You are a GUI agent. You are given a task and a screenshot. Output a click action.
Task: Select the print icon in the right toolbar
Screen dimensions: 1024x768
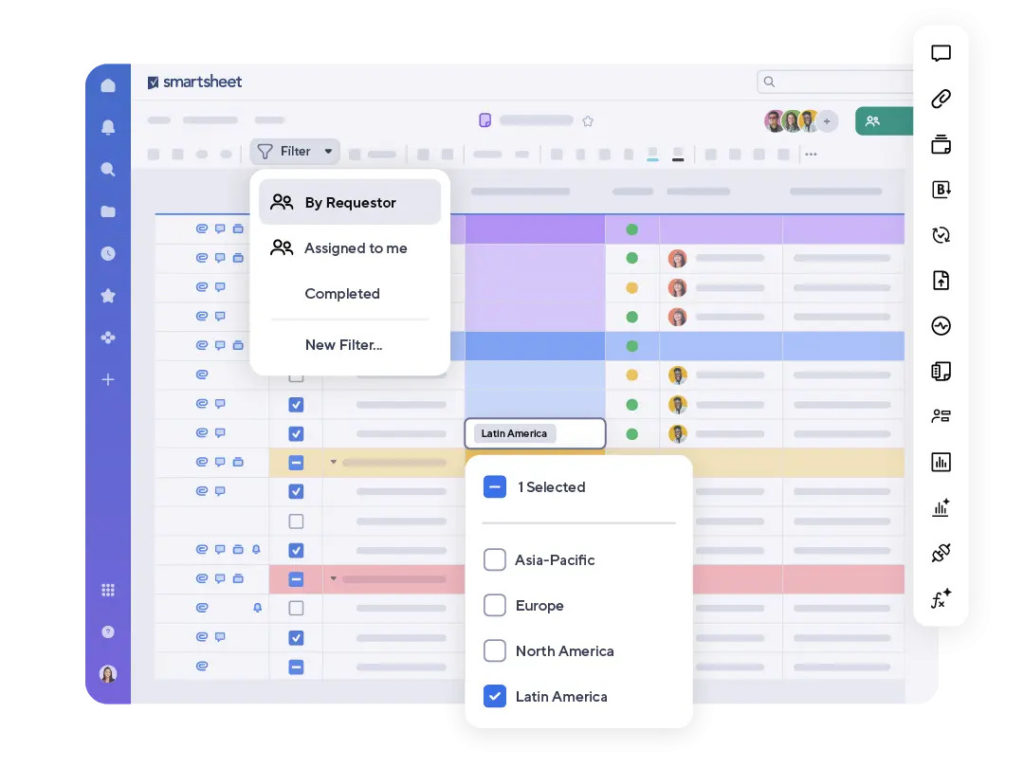tap(940, 144)
